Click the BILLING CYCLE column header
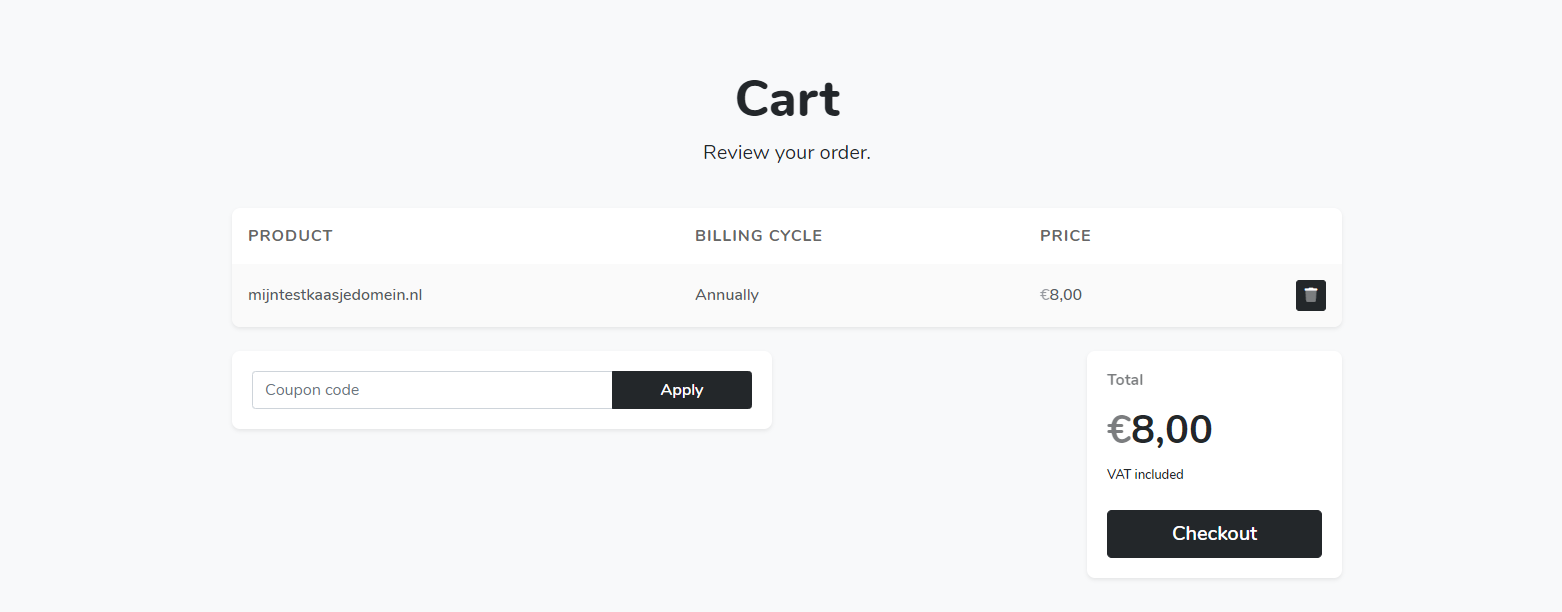1562x612 pixels. (x=758, y=236)
